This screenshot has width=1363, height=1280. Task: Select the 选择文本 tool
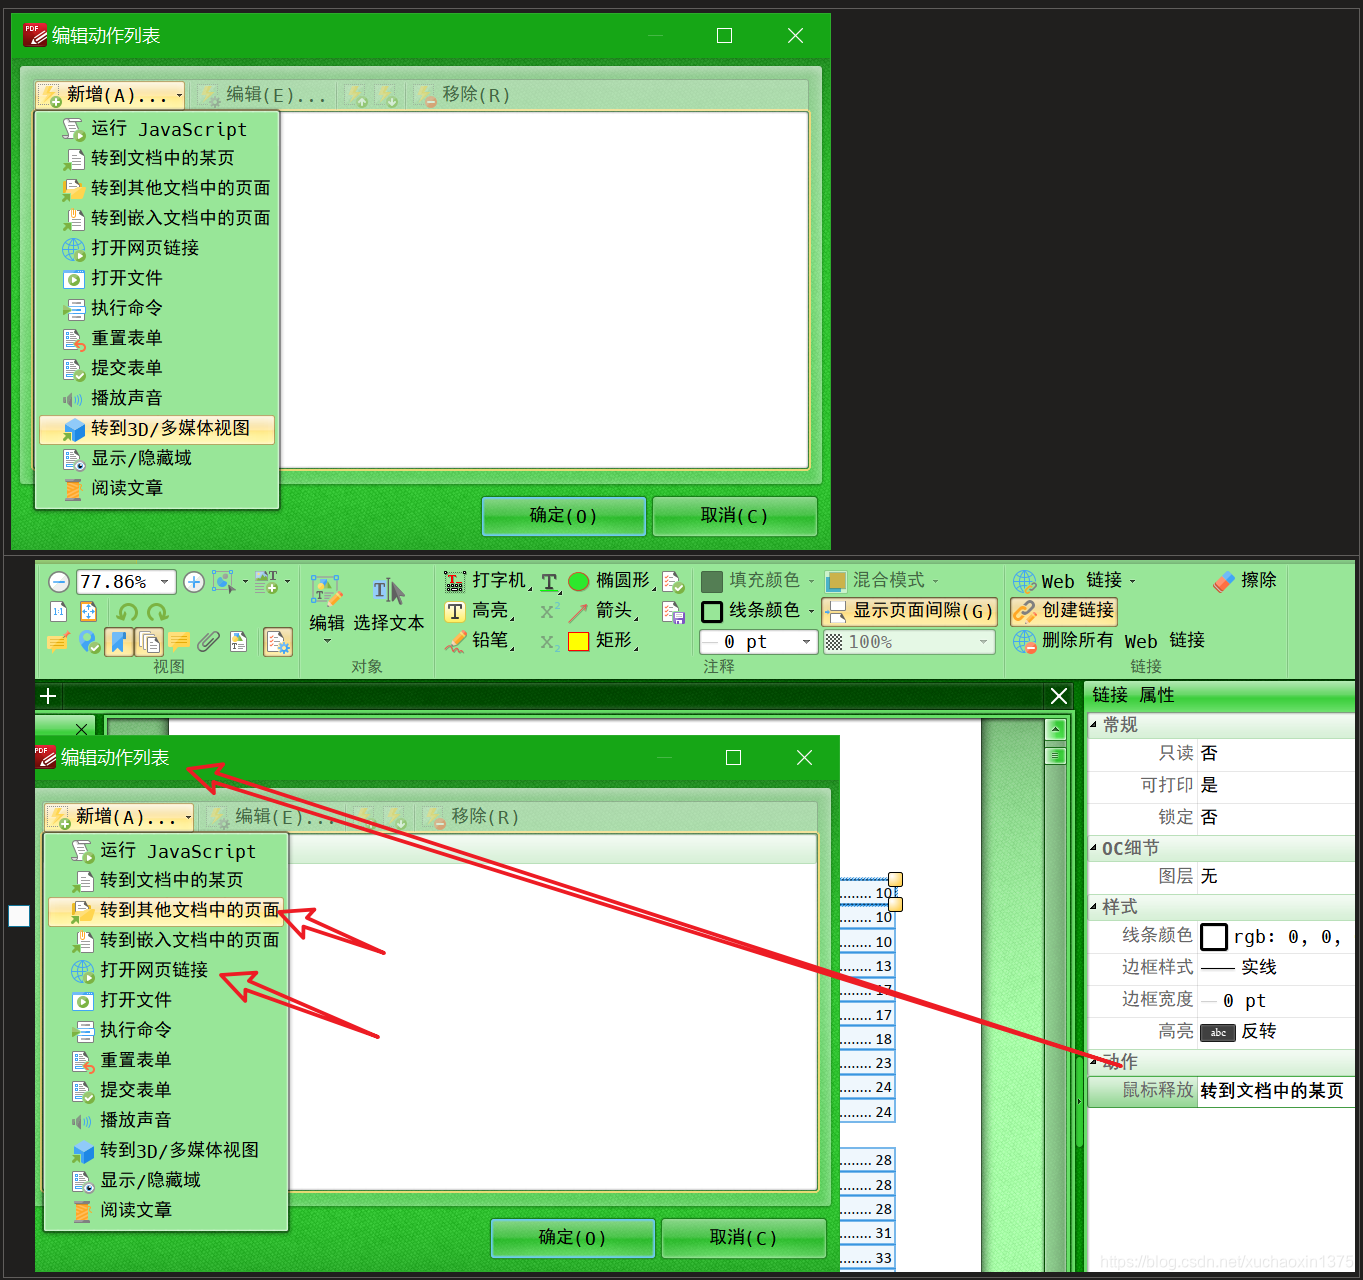388,606
